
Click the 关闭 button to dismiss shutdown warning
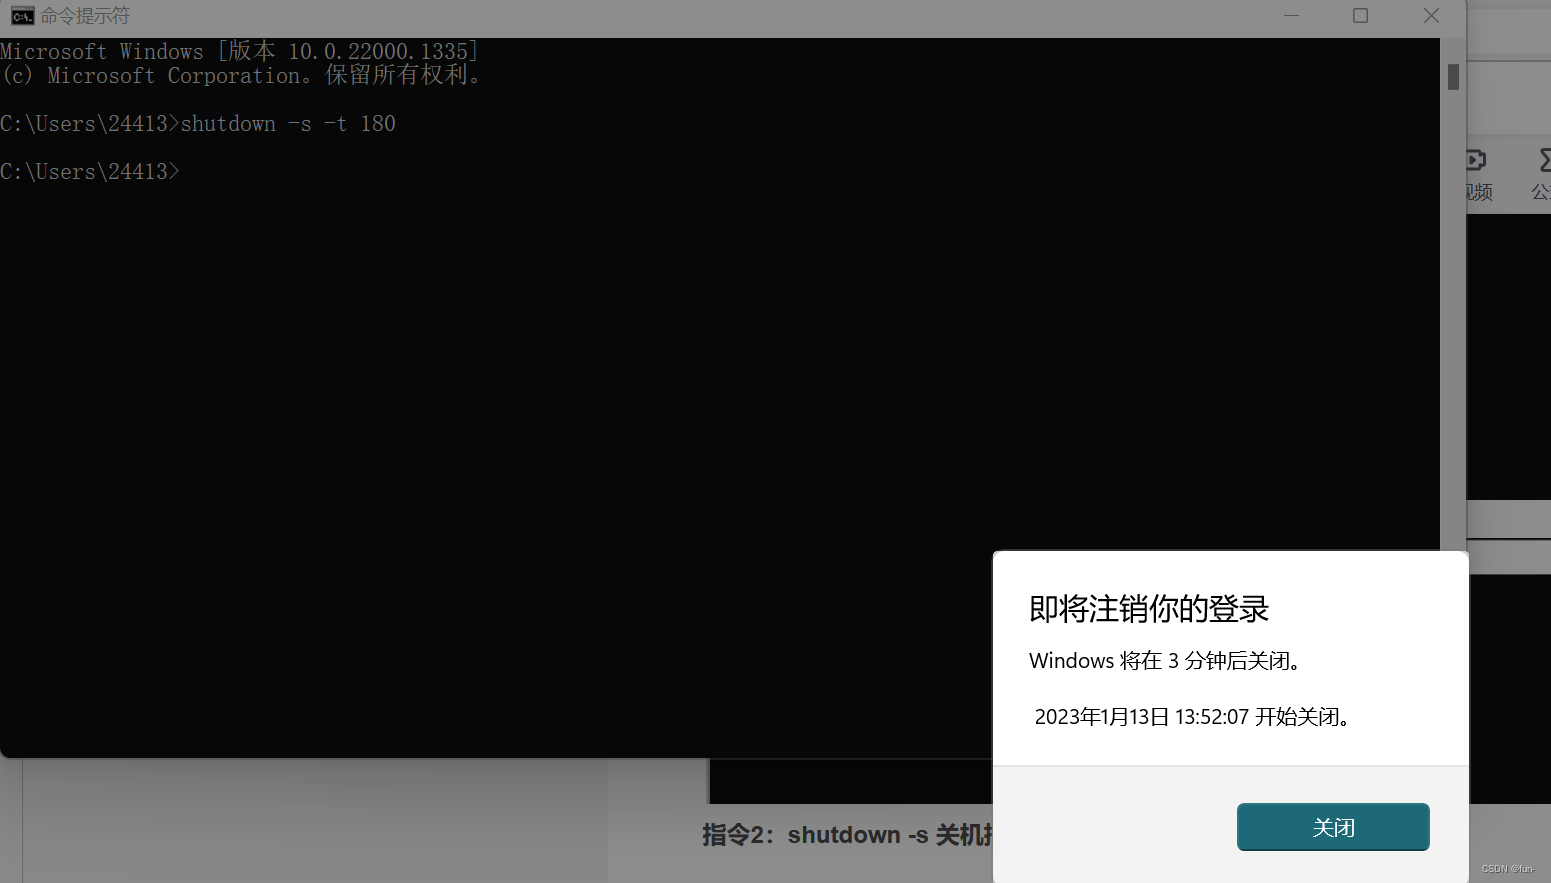pos(1333,827)
